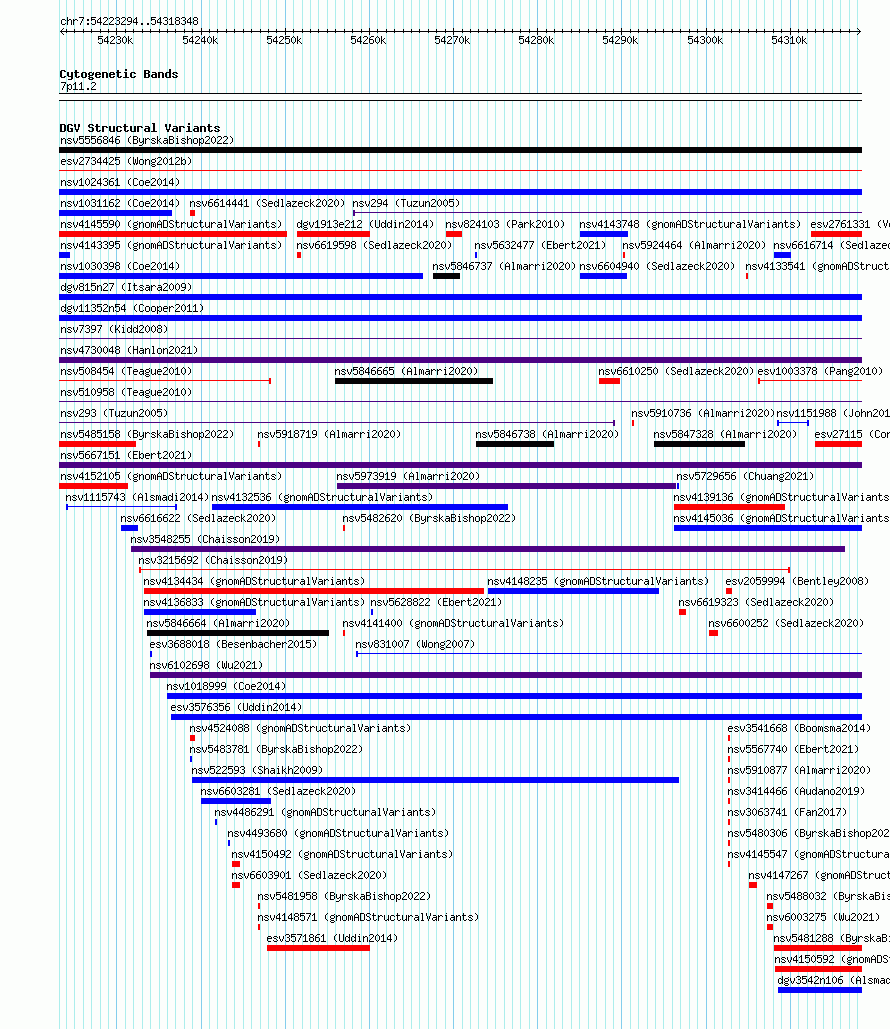Click the dgv815n27 (Itsara2009) label
Viewport: 890px width, 1029px height.
(125, 287)
